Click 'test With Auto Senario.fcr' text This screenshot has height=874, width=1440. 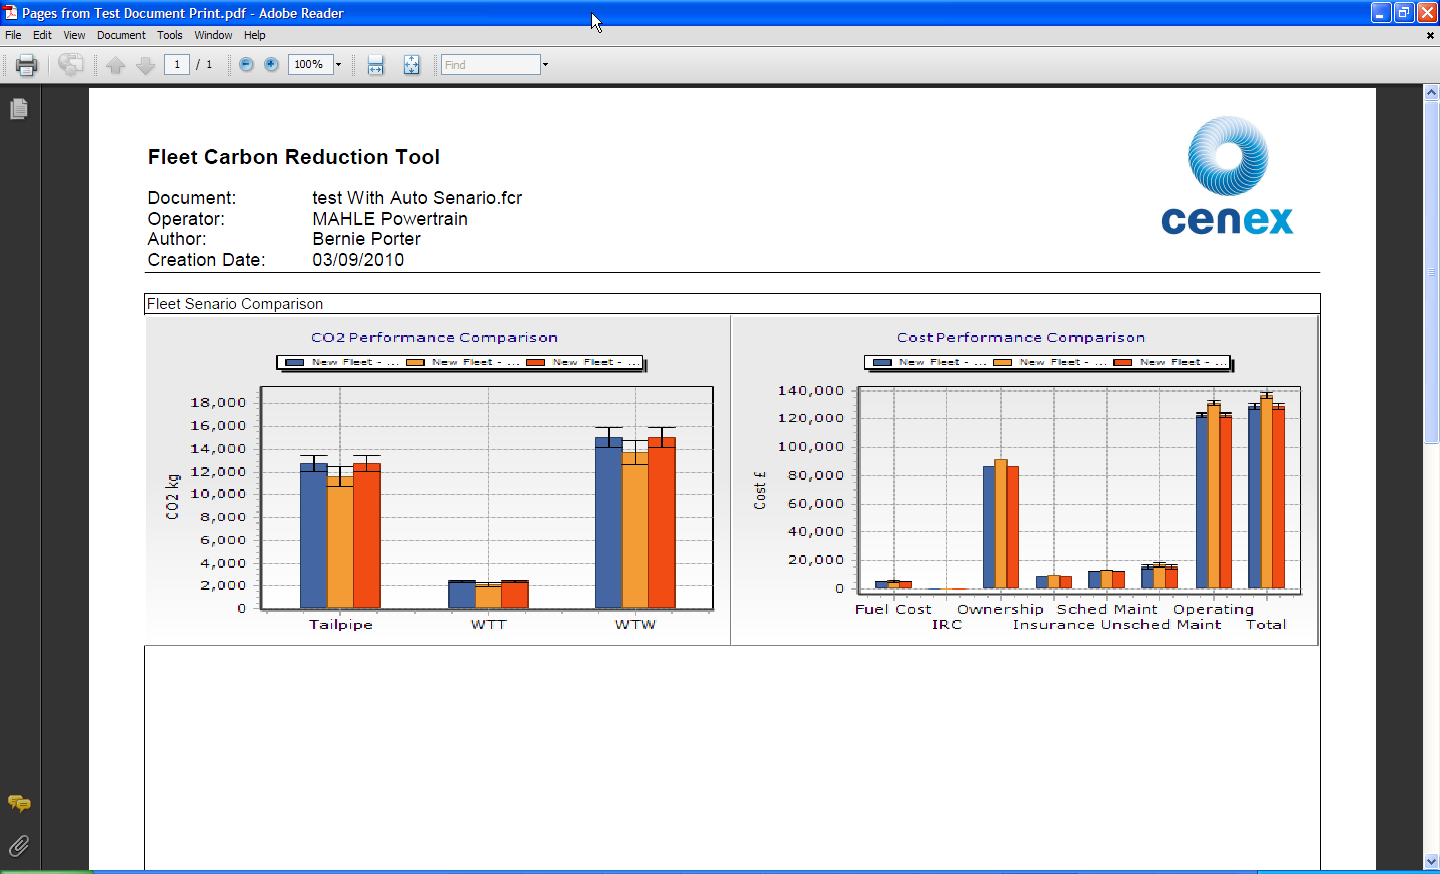417,198
